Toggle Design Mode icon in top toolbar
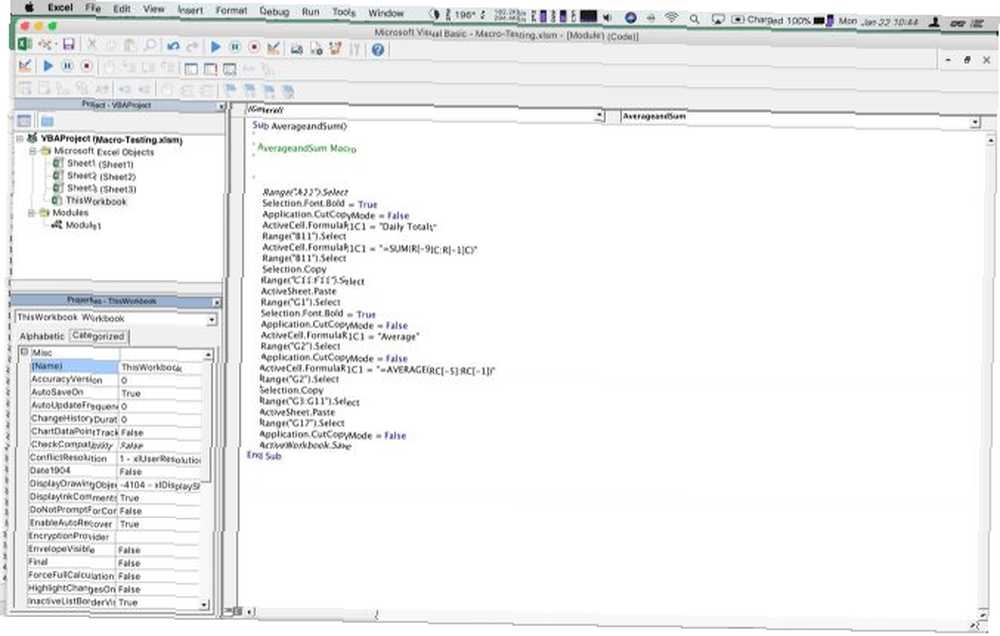The width and height of the screenshot is (1000, 636). [274, 48]
